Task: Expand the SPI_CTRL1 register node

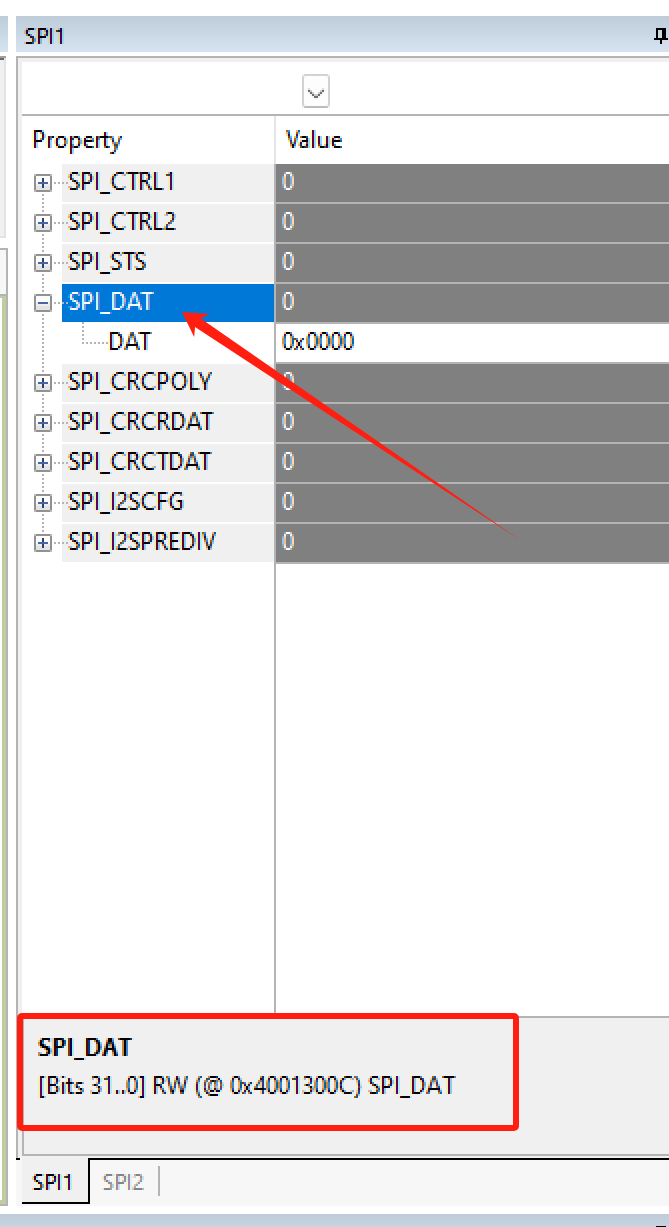Action: click(43, 183)
